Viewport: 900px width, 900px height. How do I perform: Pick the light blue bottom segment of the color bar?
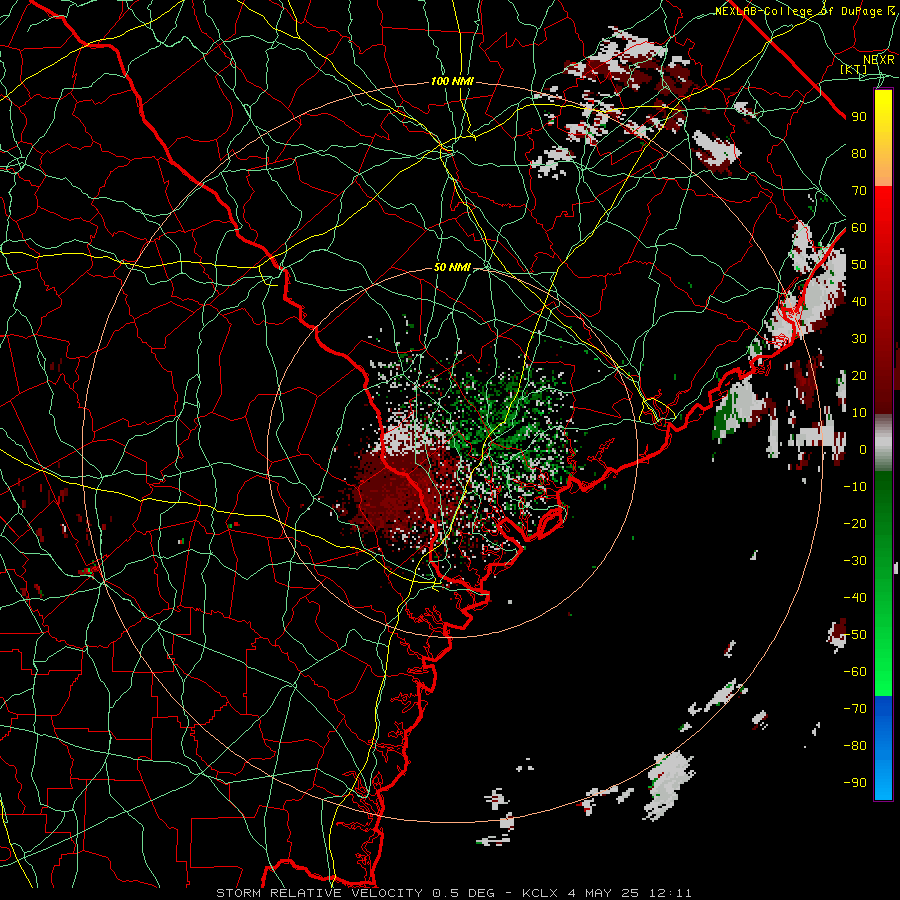tap(883, 778)
